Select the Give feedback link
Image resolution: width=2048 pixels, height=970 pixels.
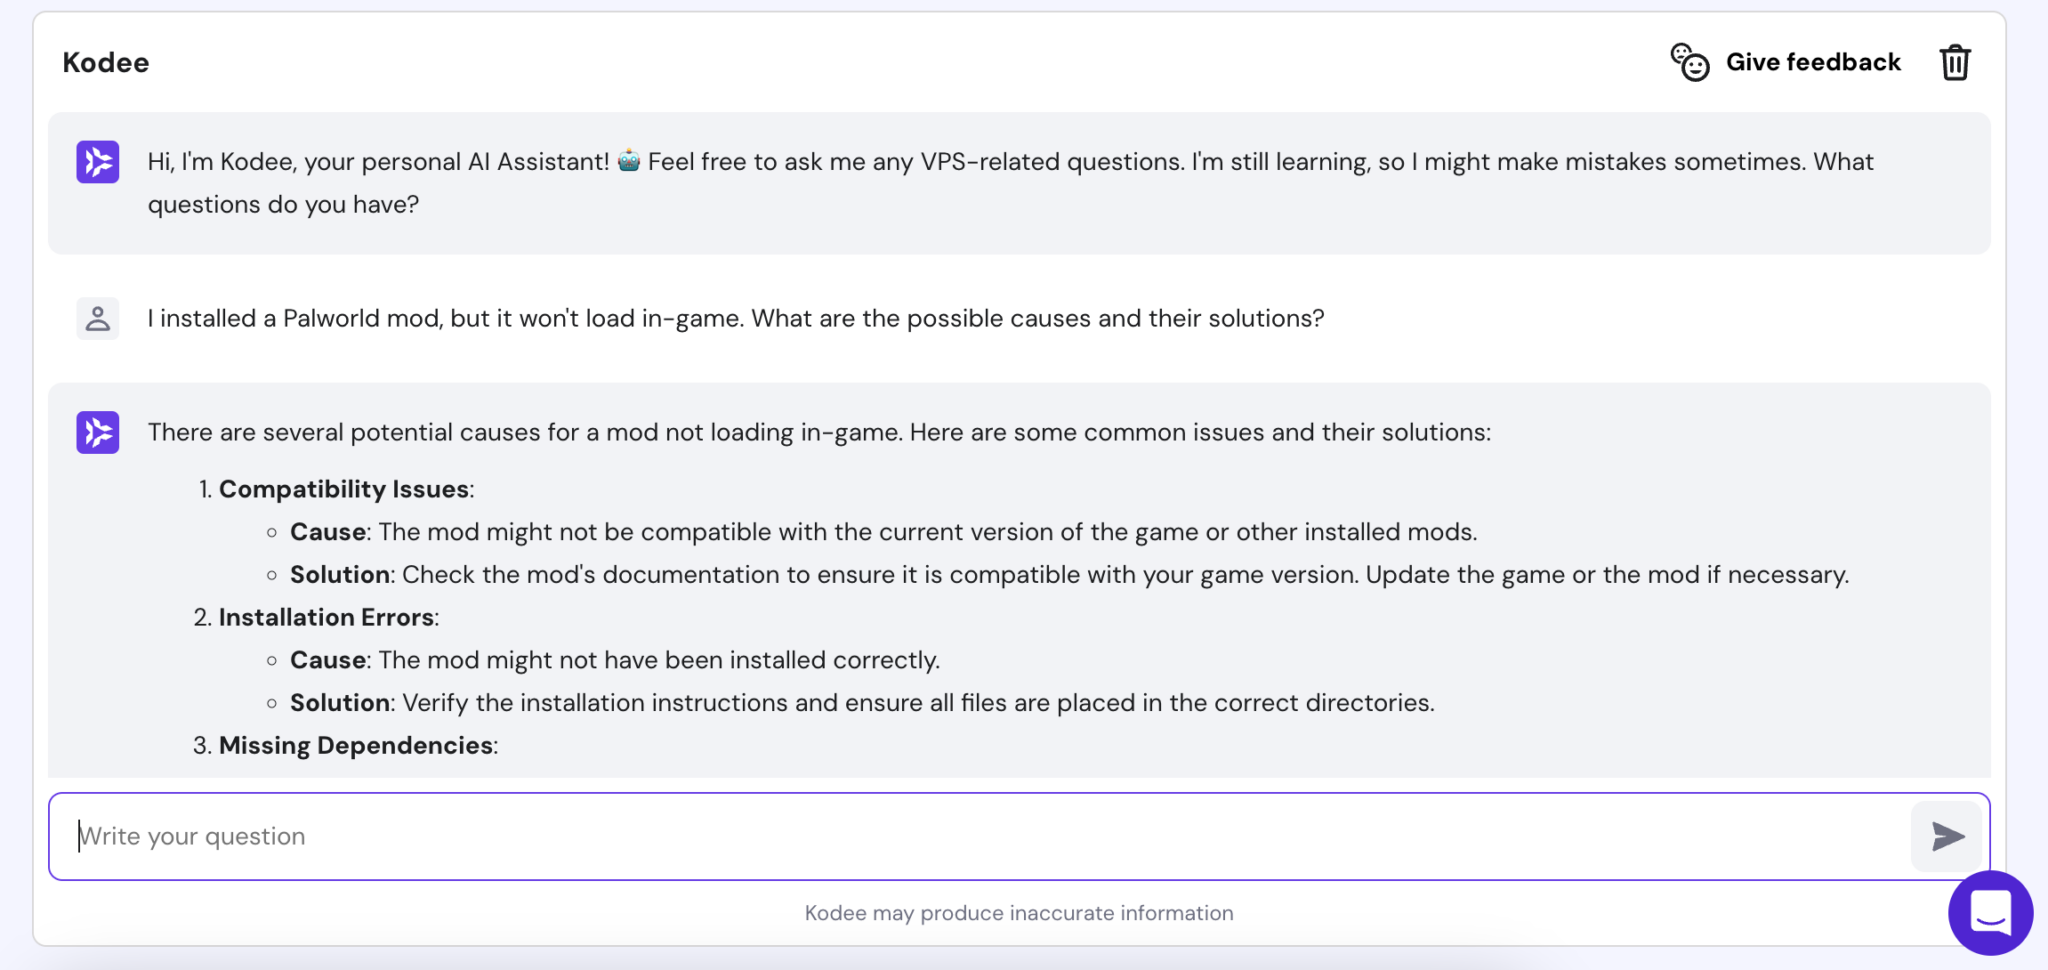(1813, 61)
